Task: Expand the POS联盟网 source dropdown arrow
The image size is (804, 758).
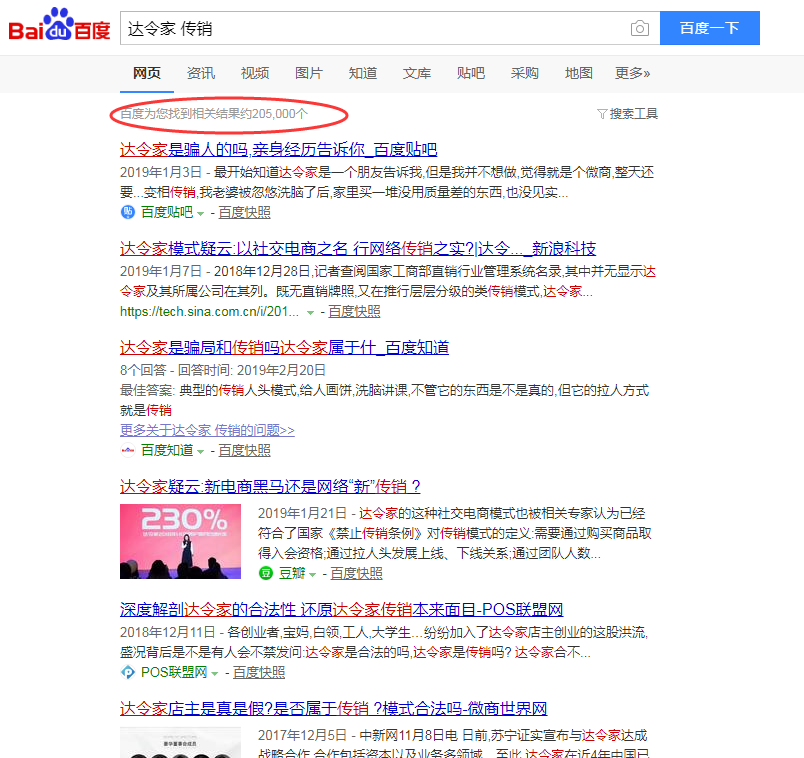Action: 215,673
